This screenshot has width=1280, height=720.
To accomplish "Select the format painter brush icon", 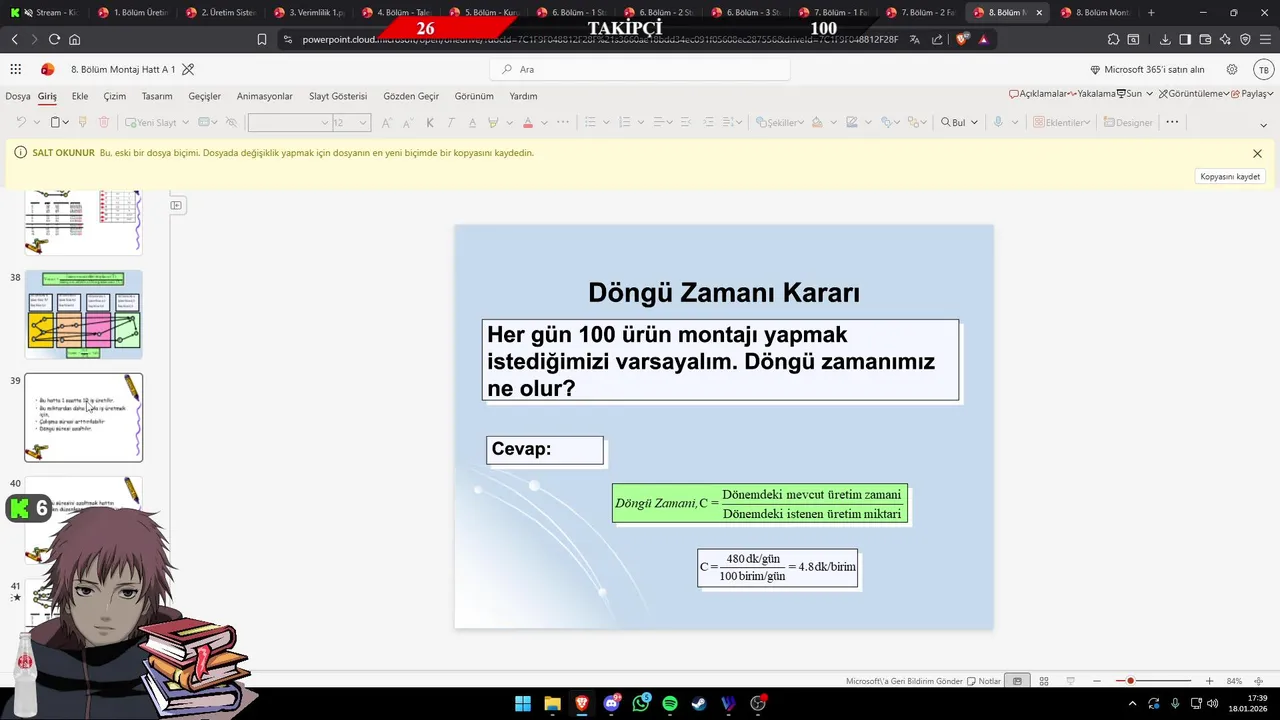I will coord(83,122).
